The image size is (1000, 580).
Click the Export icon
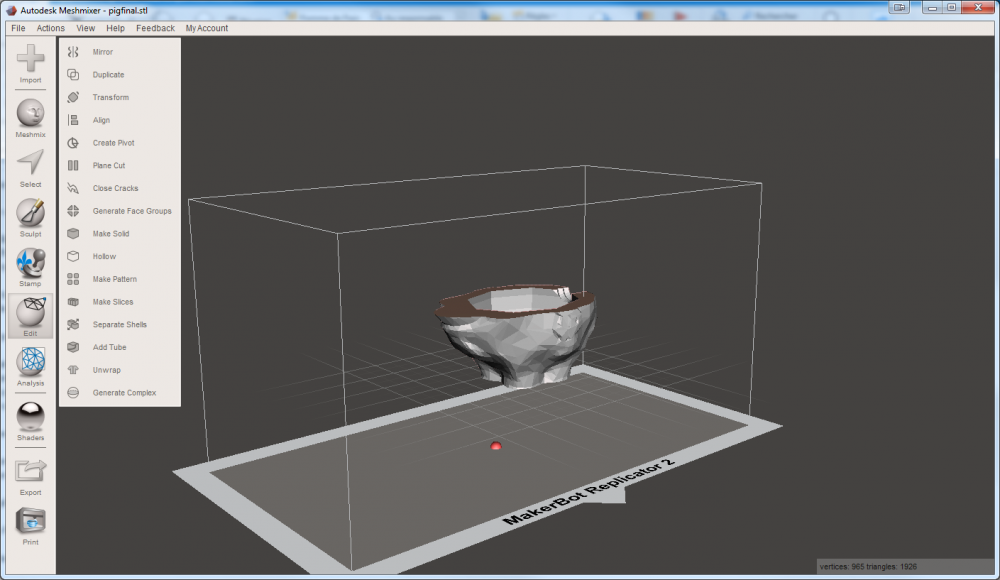(30, 477)
